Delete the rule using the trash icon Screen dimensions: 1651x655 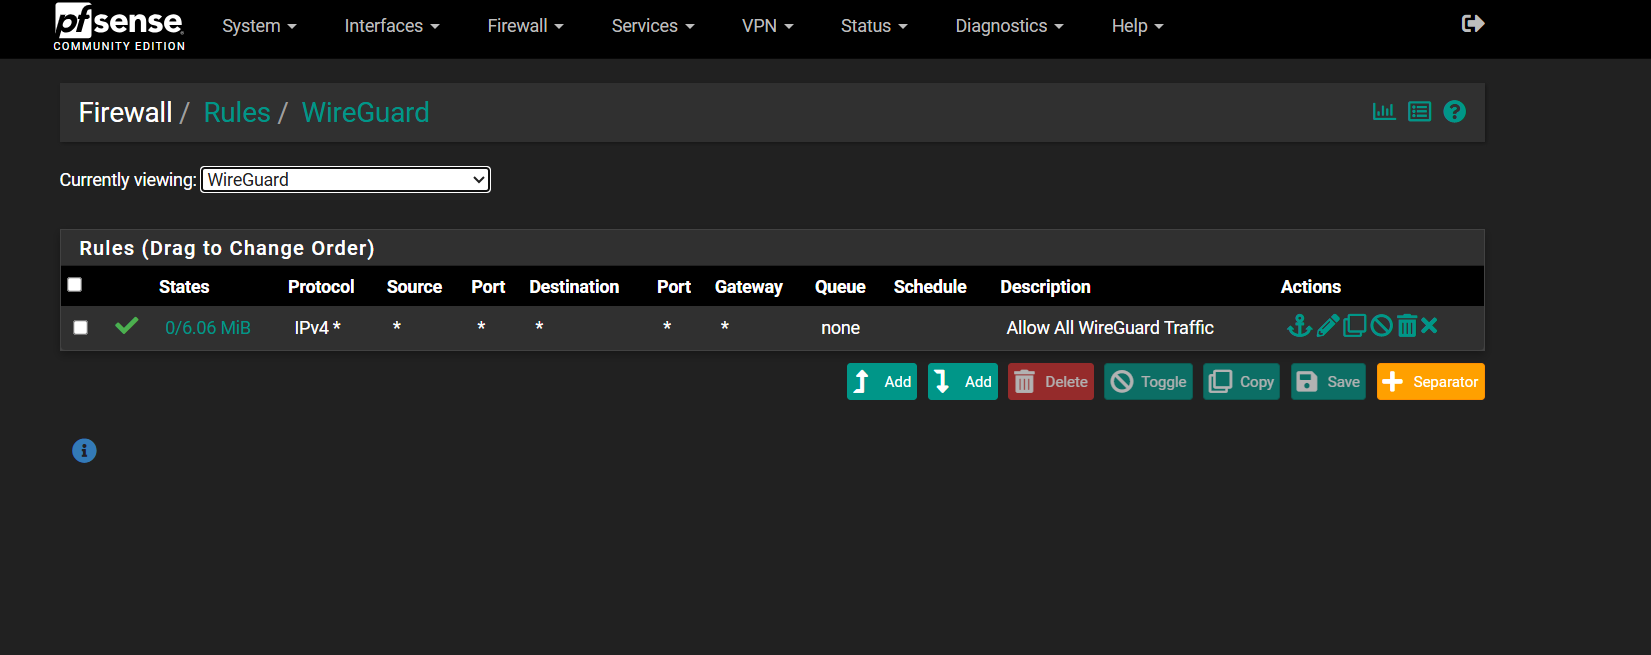tap(1407, 326)
